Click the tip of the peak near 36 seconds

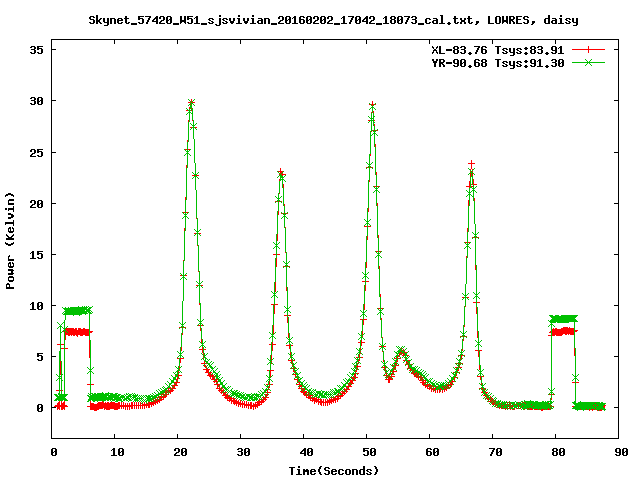pos(280,172)
